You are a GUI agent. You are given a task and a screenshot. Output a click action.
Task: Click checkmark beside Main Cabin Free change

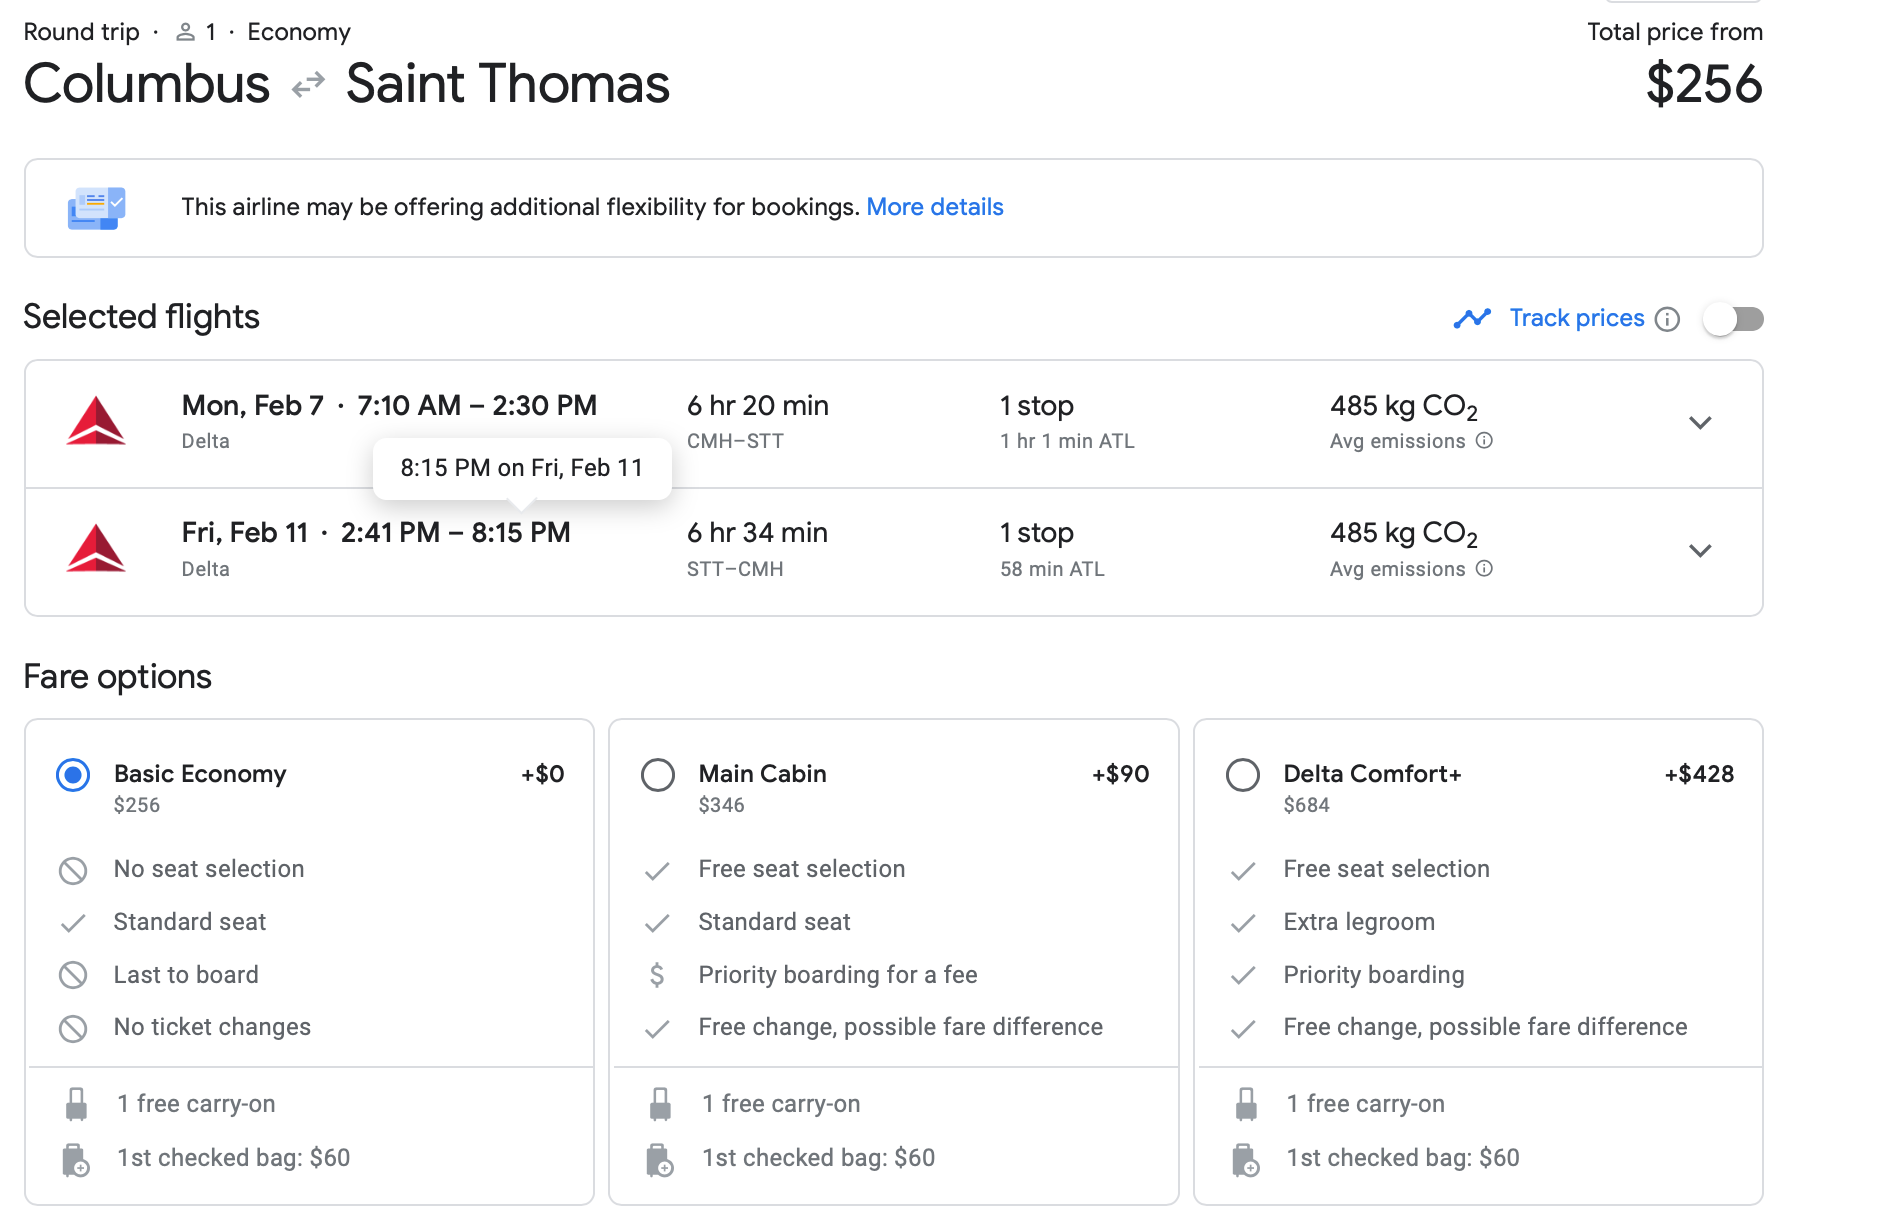point(657,1029)
